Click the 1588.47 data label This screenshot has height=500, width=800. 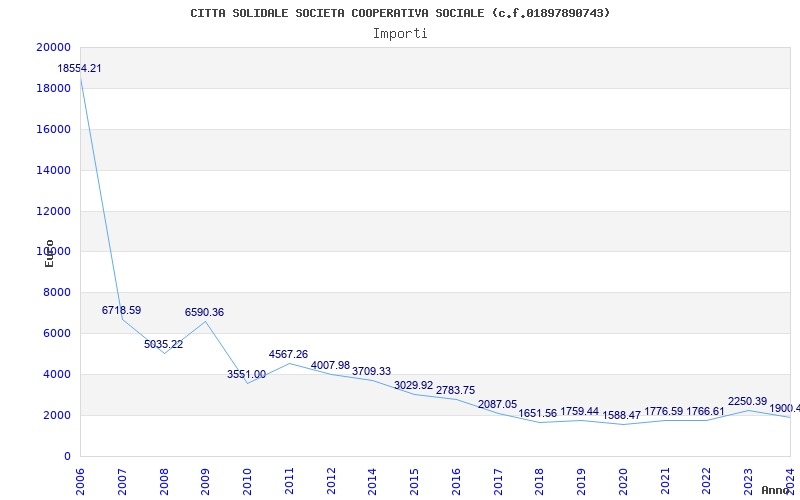coord(621,415)
